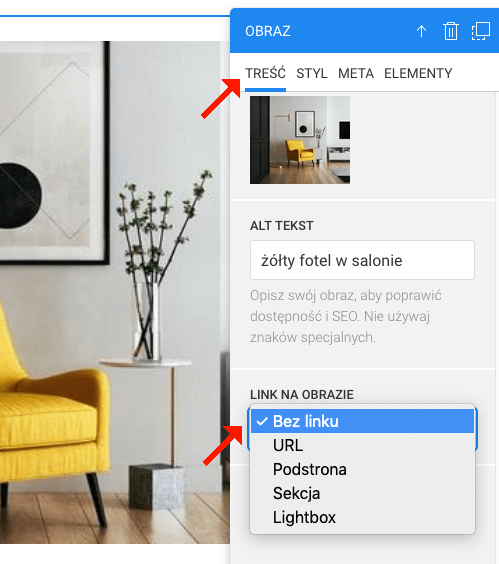Click the ALT TEKST section label

pyautogui.click(x=282, y=226)
